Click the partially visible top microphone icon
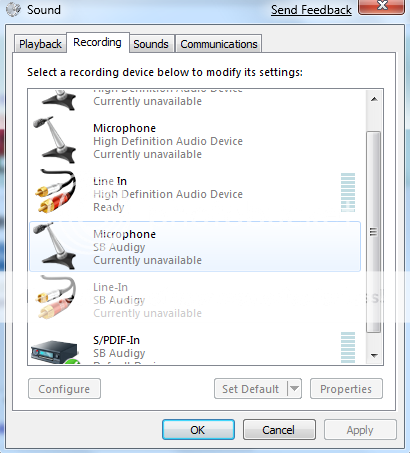Viewport: 410px width, 455px height. click(59, 100)
